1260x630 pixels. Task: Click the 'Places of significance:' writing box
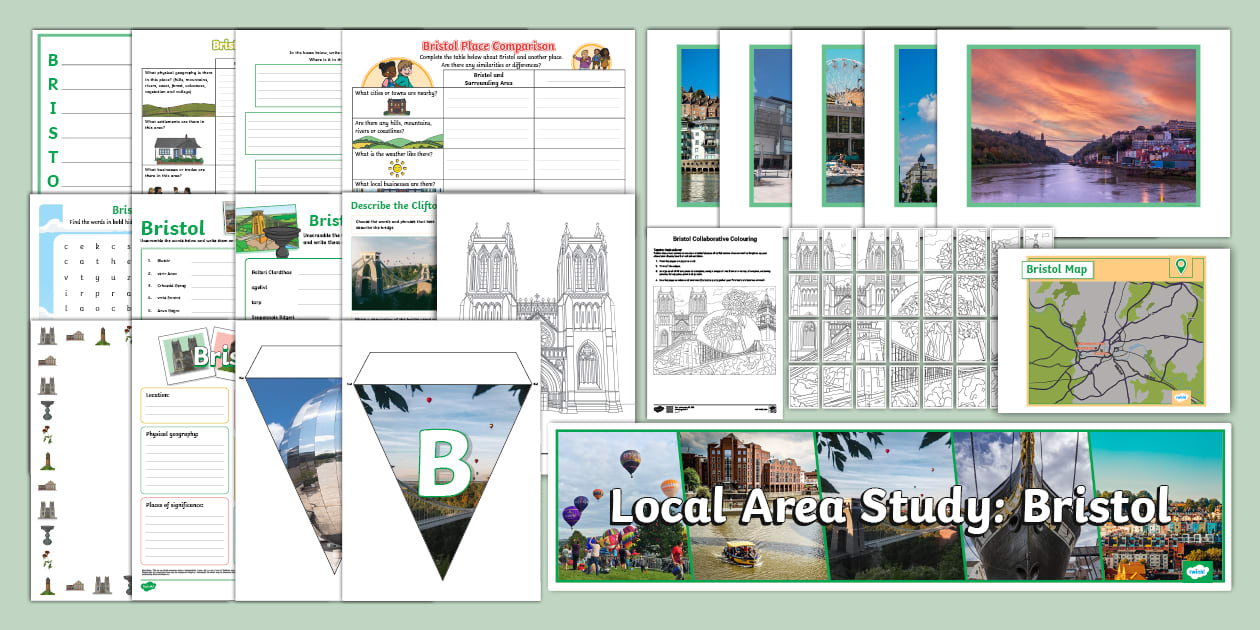coord(185,532)
